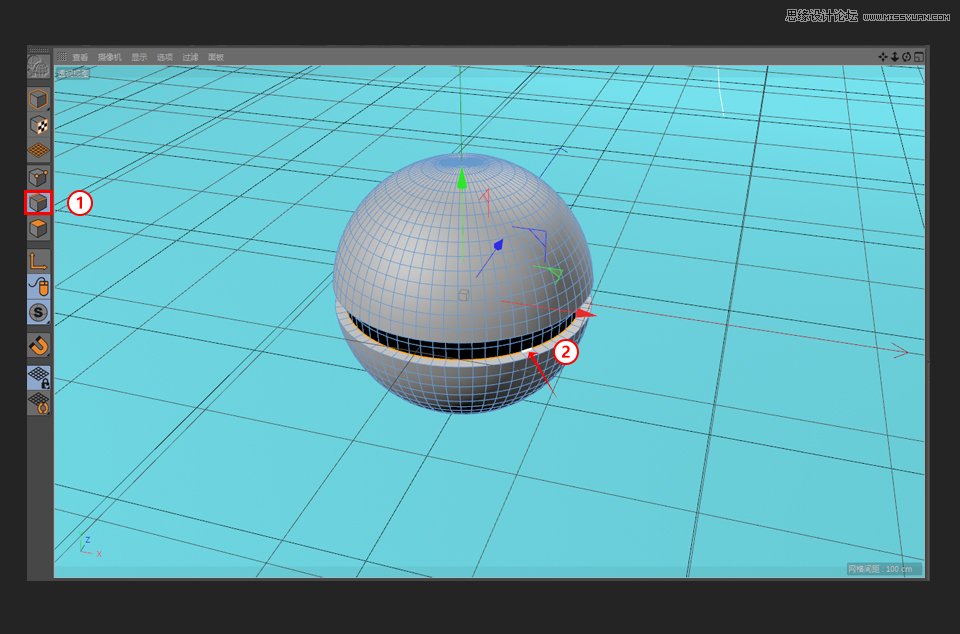The image size is (960, 634).
Task: Click the 面板 panel menu entry
Action: click(x=215, y=57)
